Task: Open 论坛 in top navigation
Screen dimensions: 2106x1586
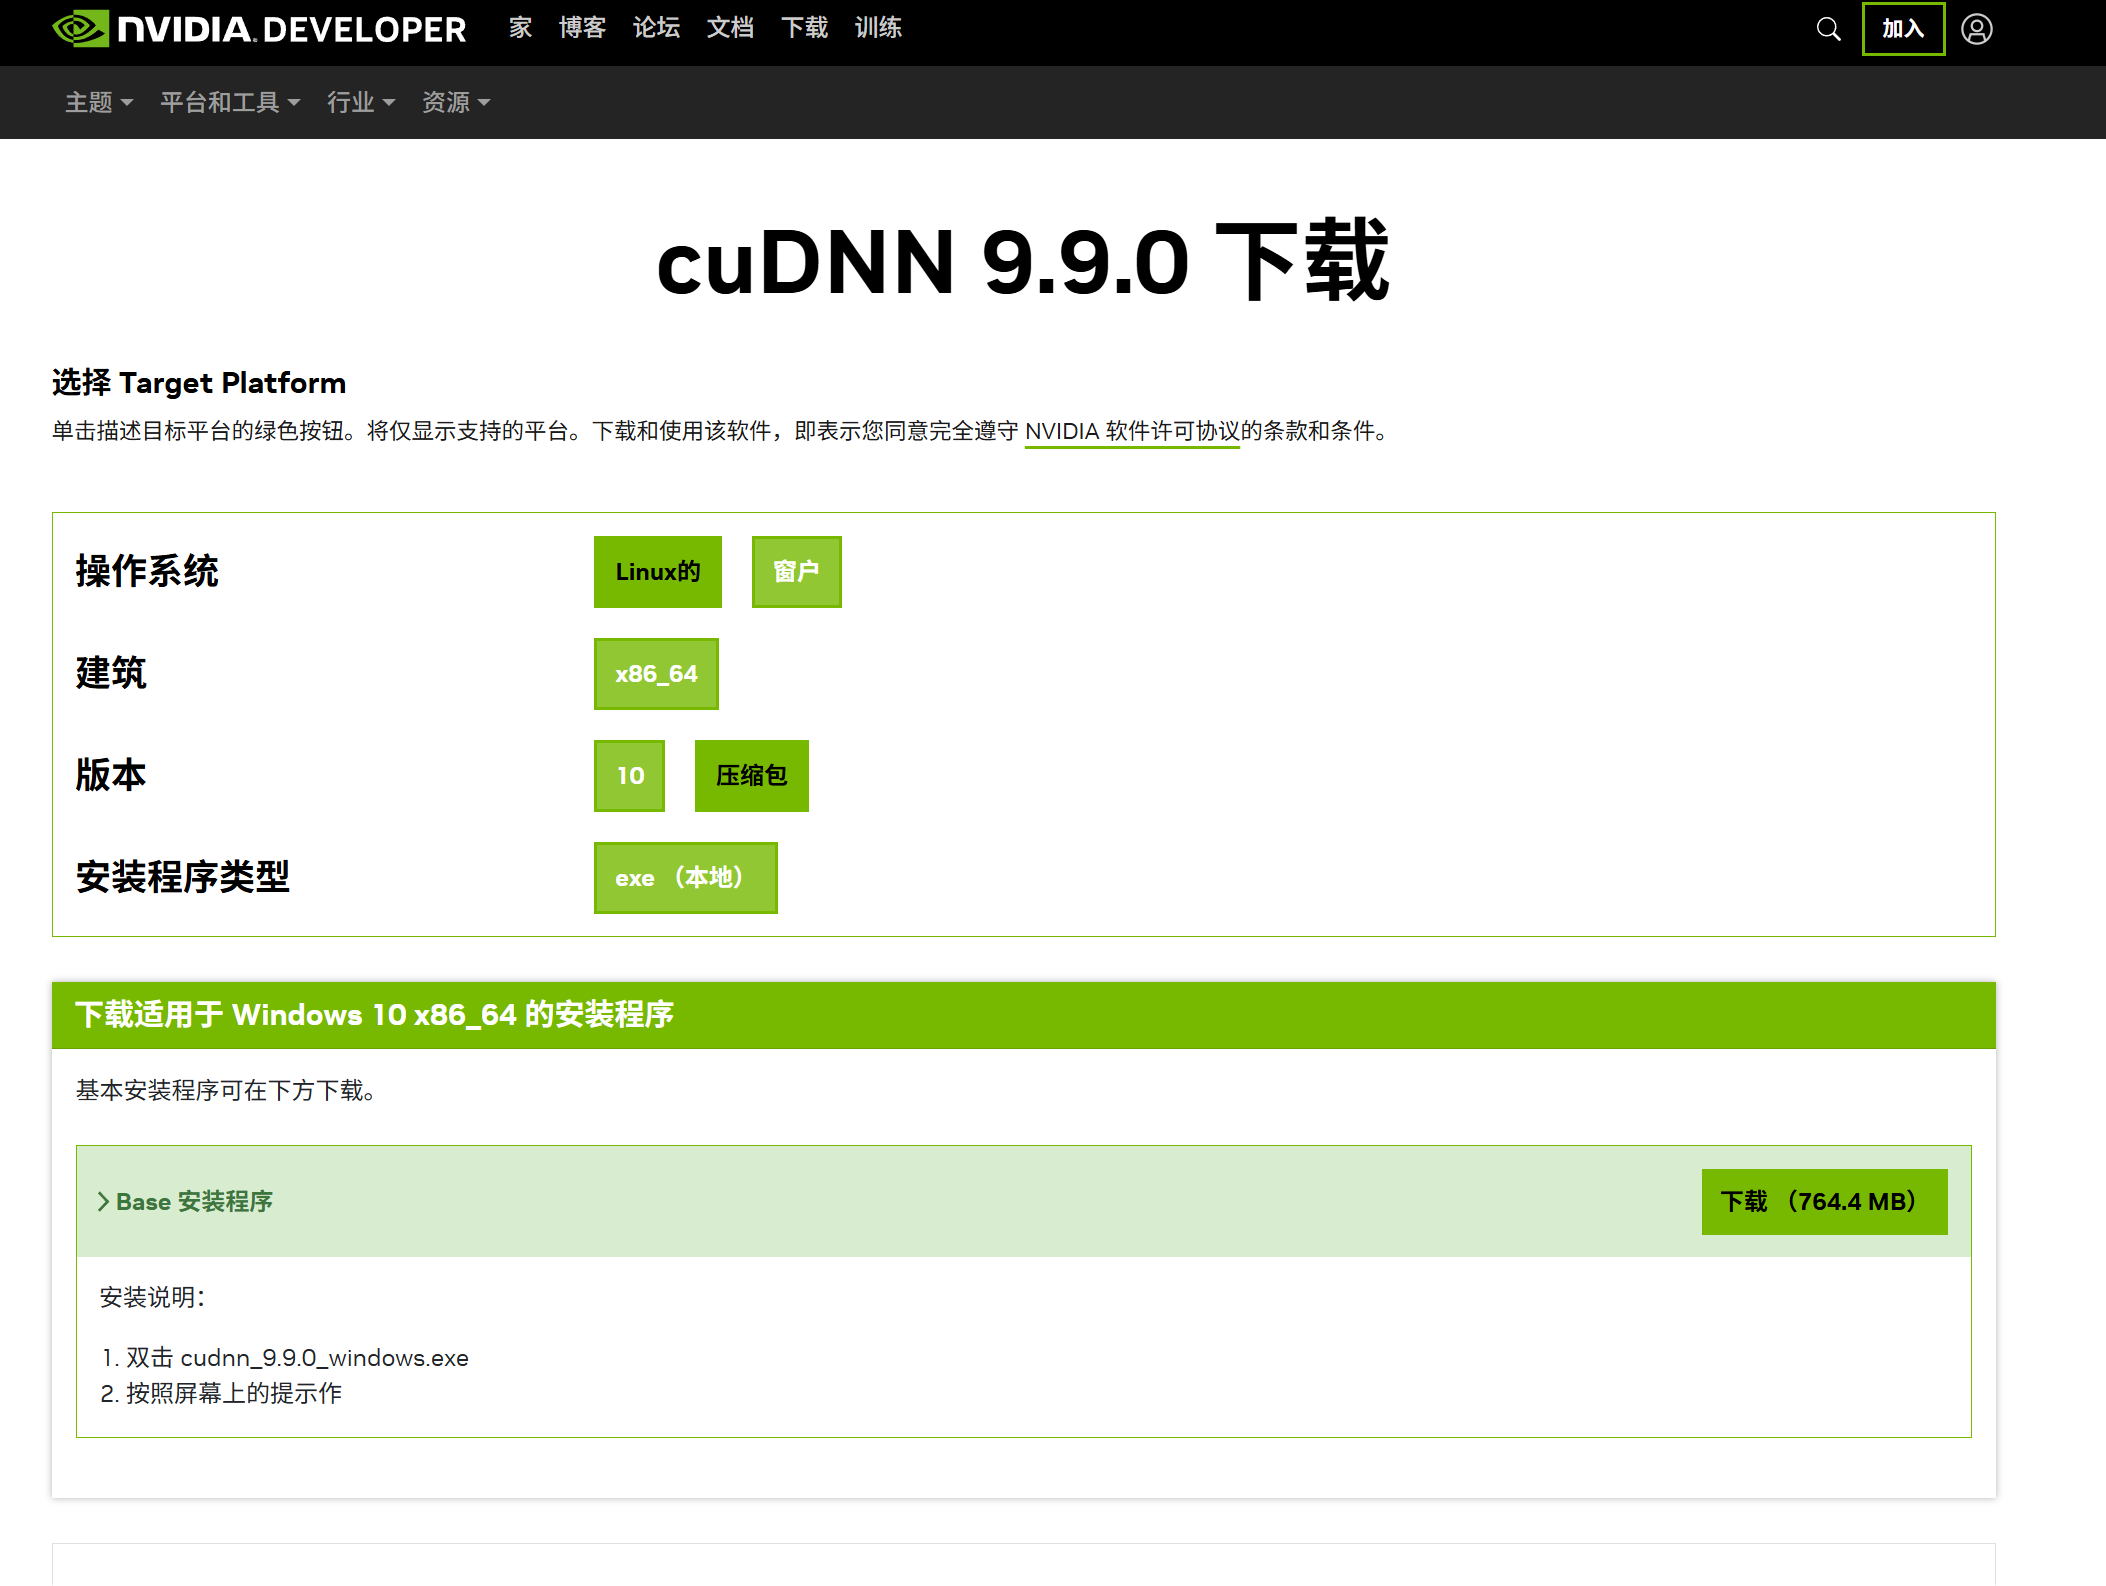Action: [x=656, y=28]
